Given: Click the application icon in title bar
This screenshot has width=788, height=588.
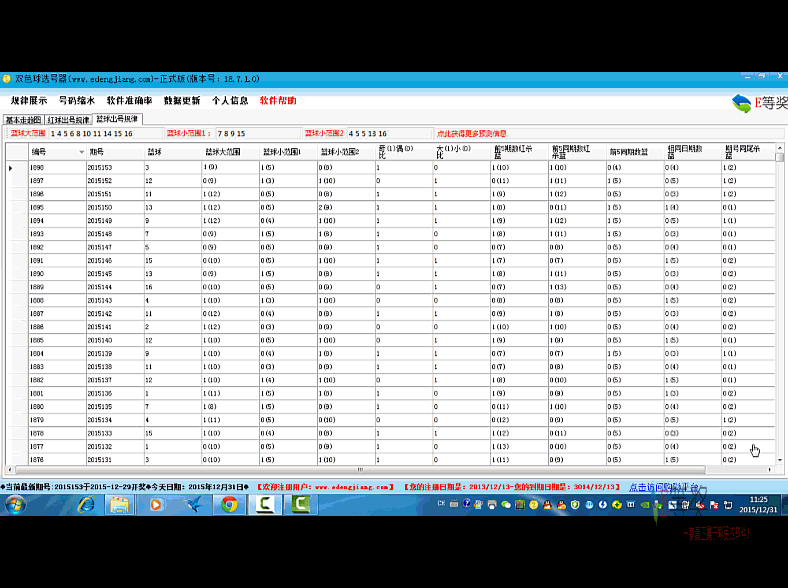Looking at the screenshot, I should tap(7, 78).
